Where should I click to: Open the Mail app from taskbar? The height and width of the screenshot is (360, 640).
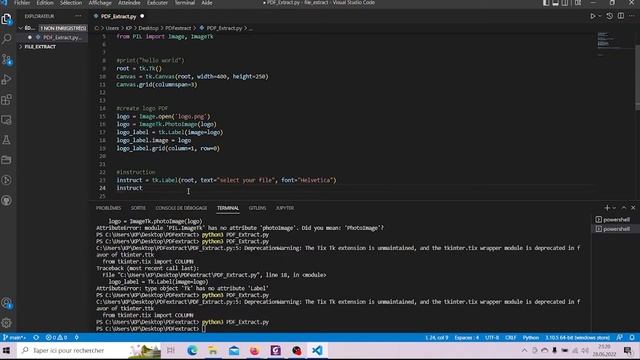coord(234,350)
